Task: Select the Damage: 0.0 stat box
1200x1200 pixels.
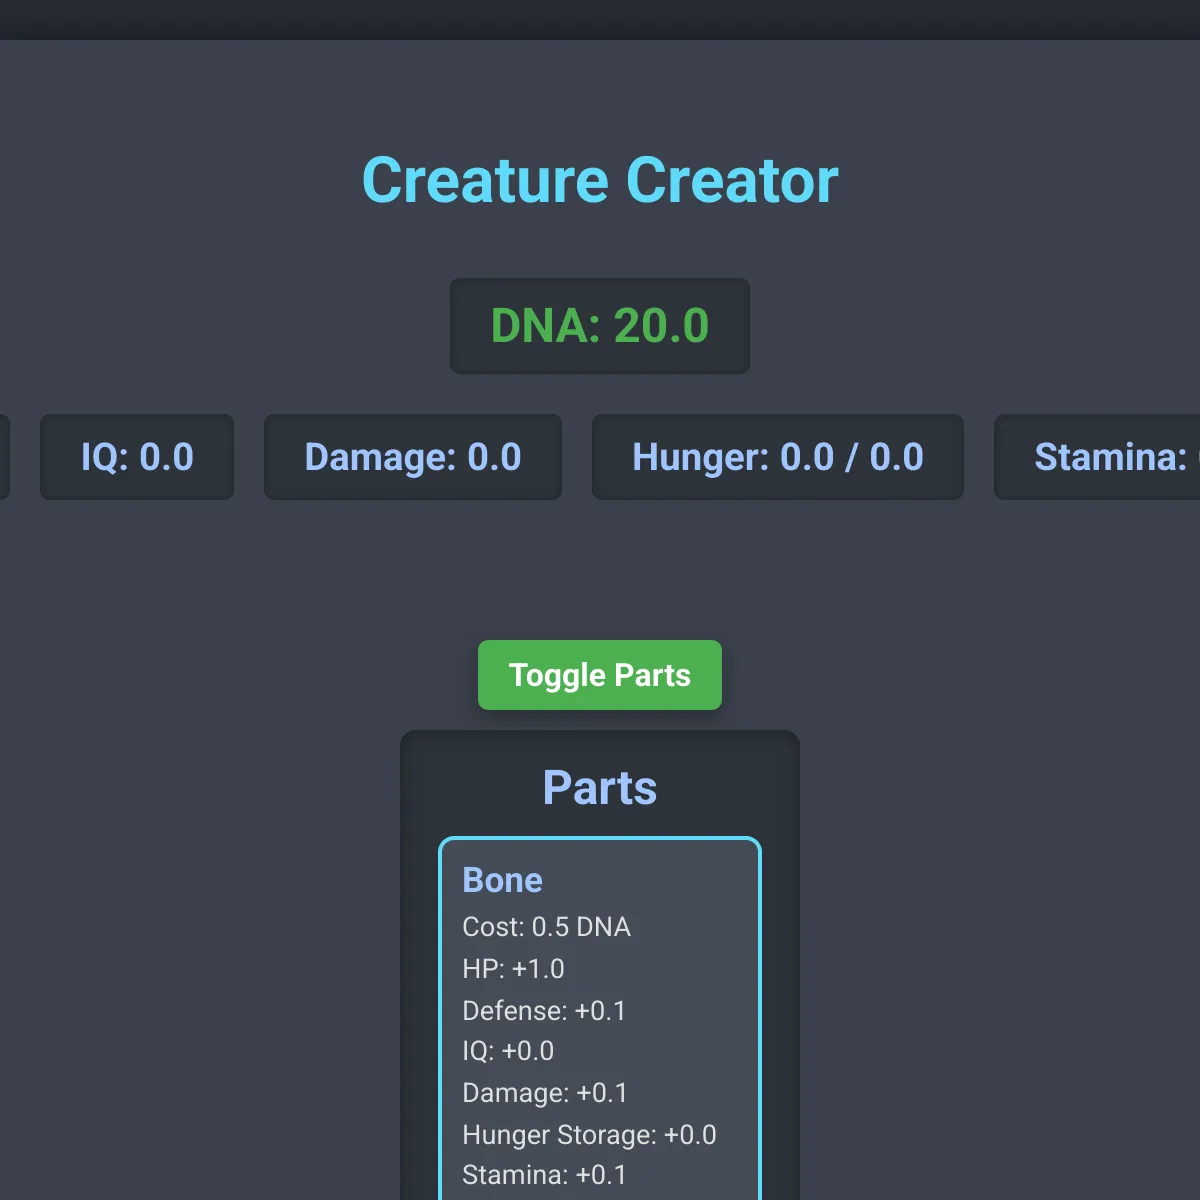Action: pos(412,457)
